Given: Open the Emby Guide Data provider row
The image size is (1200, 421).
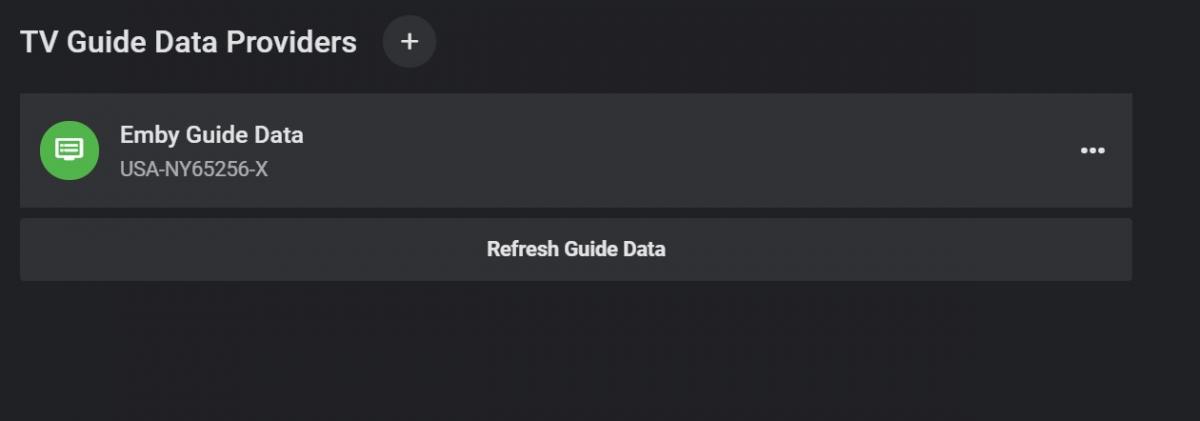Looking at the screenshot, I should pos(600,150).
